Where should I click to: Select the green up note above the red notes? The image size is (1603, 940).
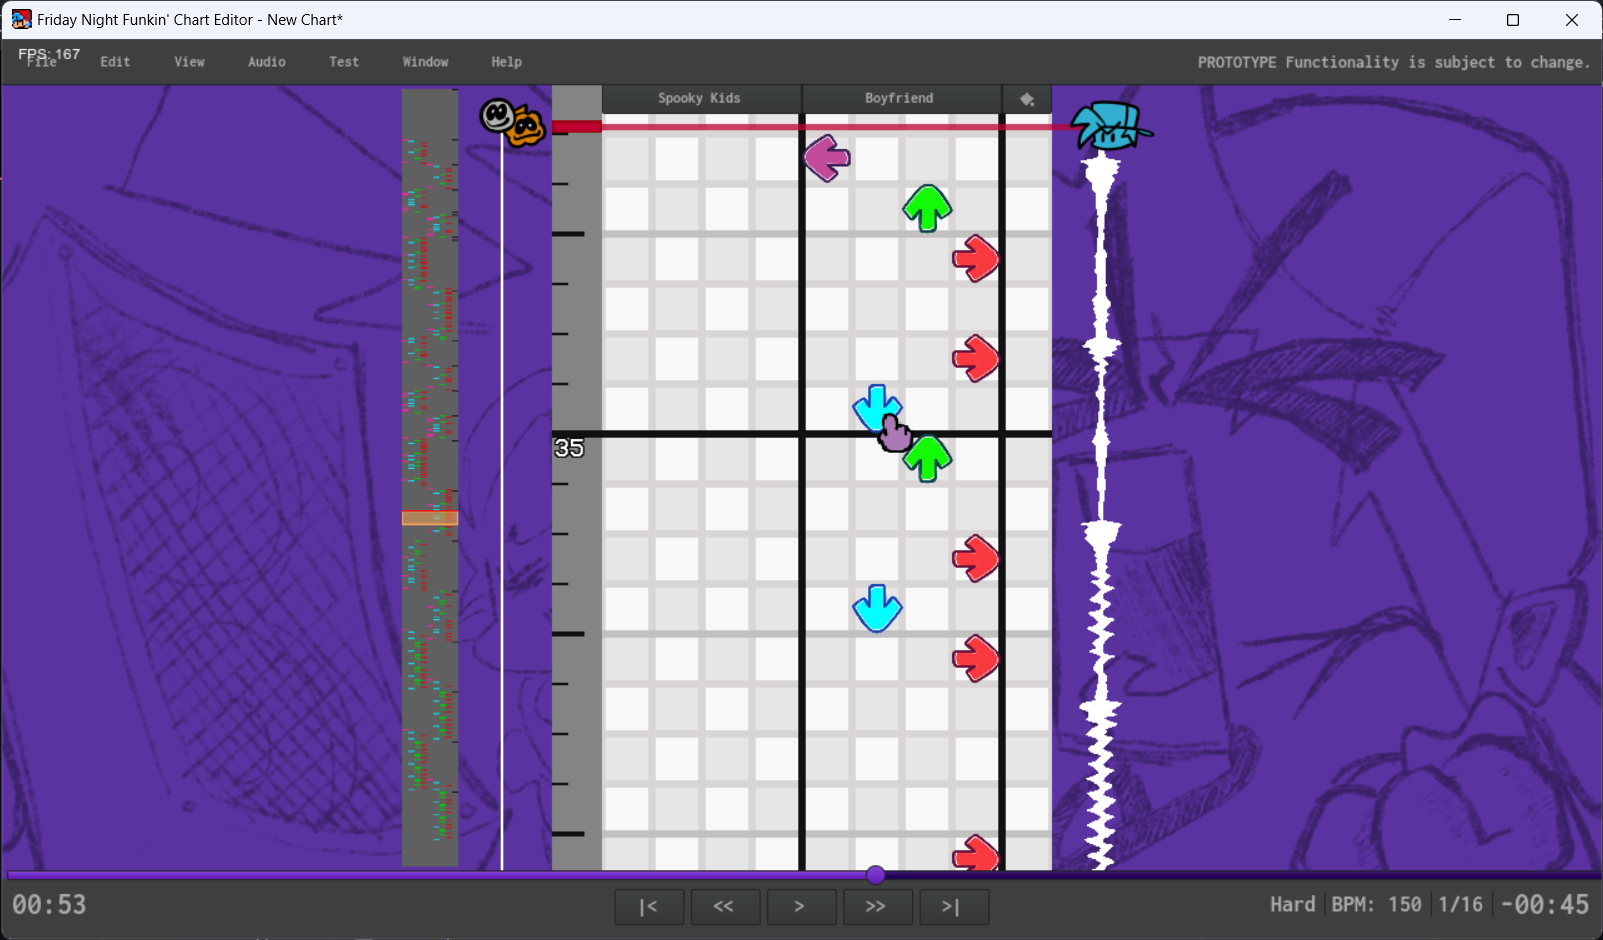[927, 208]
